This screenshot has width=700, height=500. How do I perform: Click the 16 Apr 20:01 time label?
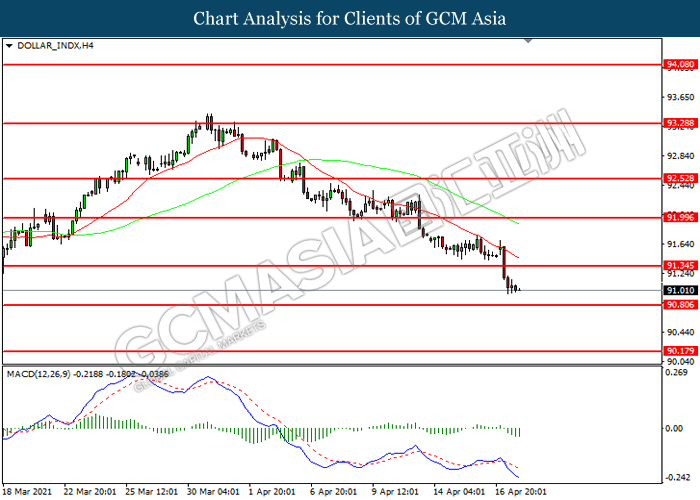click(521, 492)
